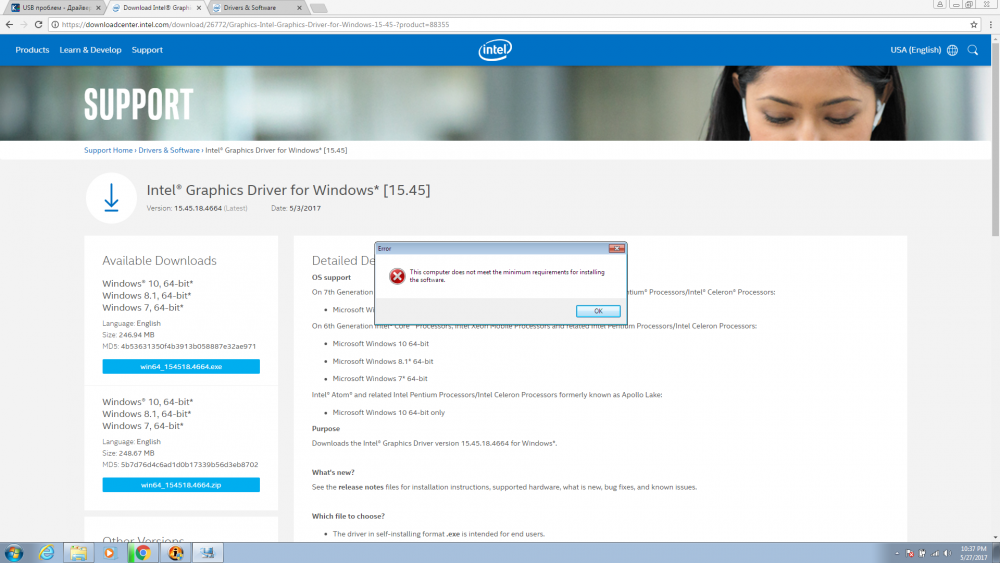The image size is (1000, 563).
Task: Click the scrollbar down arrow
Action: point(995,537)
